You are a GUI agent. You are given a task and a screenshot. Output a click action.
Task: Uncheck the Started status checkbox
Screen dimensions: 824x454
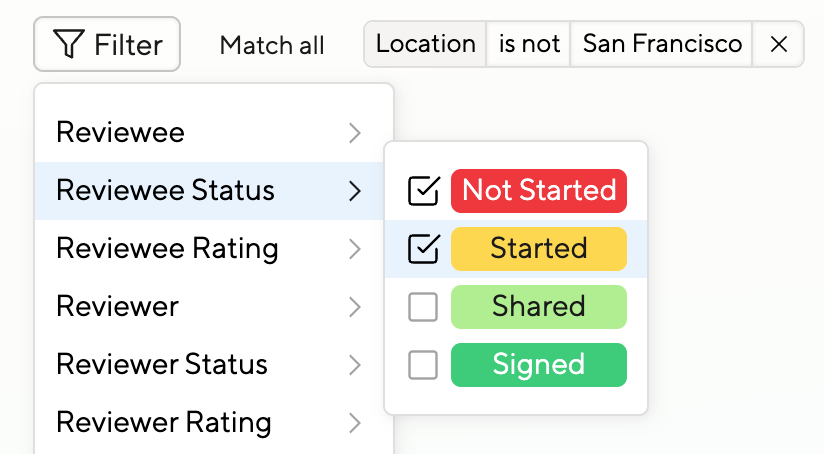click(x=424, y=249)
